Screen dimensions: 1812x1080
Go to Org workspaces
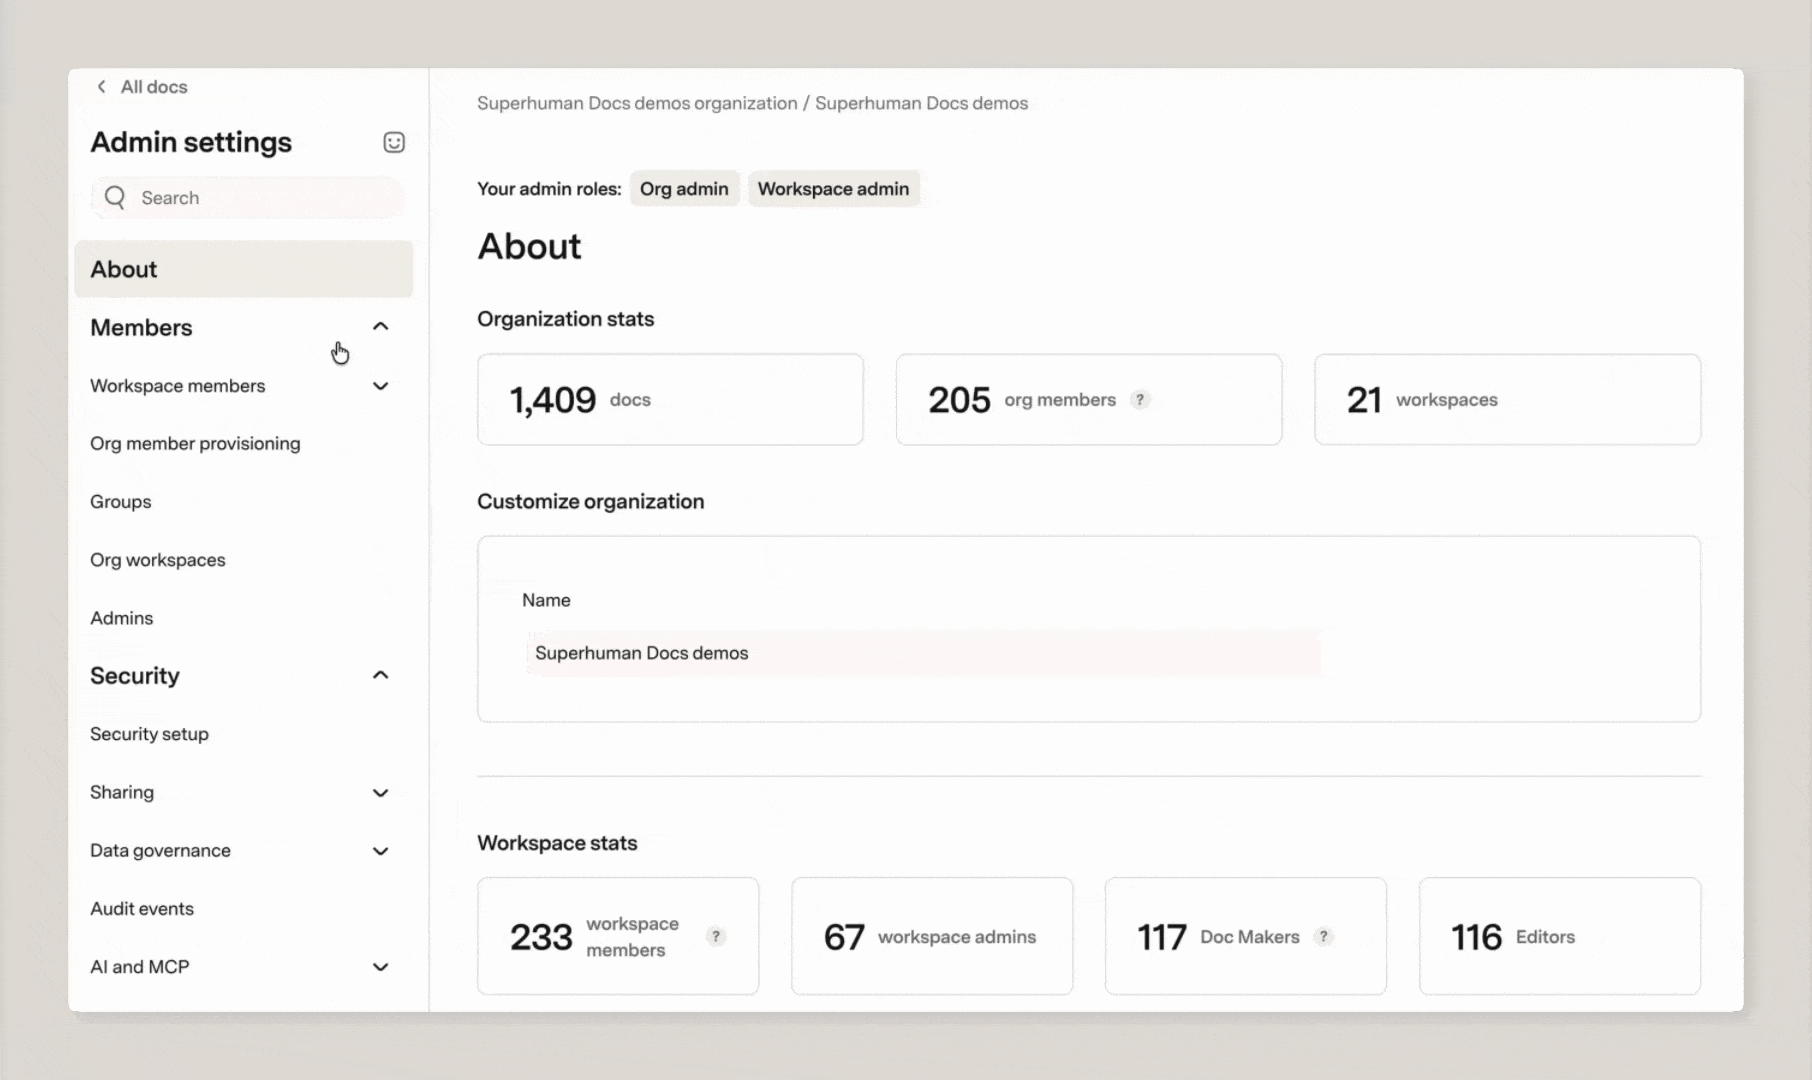tap(157, 560)
